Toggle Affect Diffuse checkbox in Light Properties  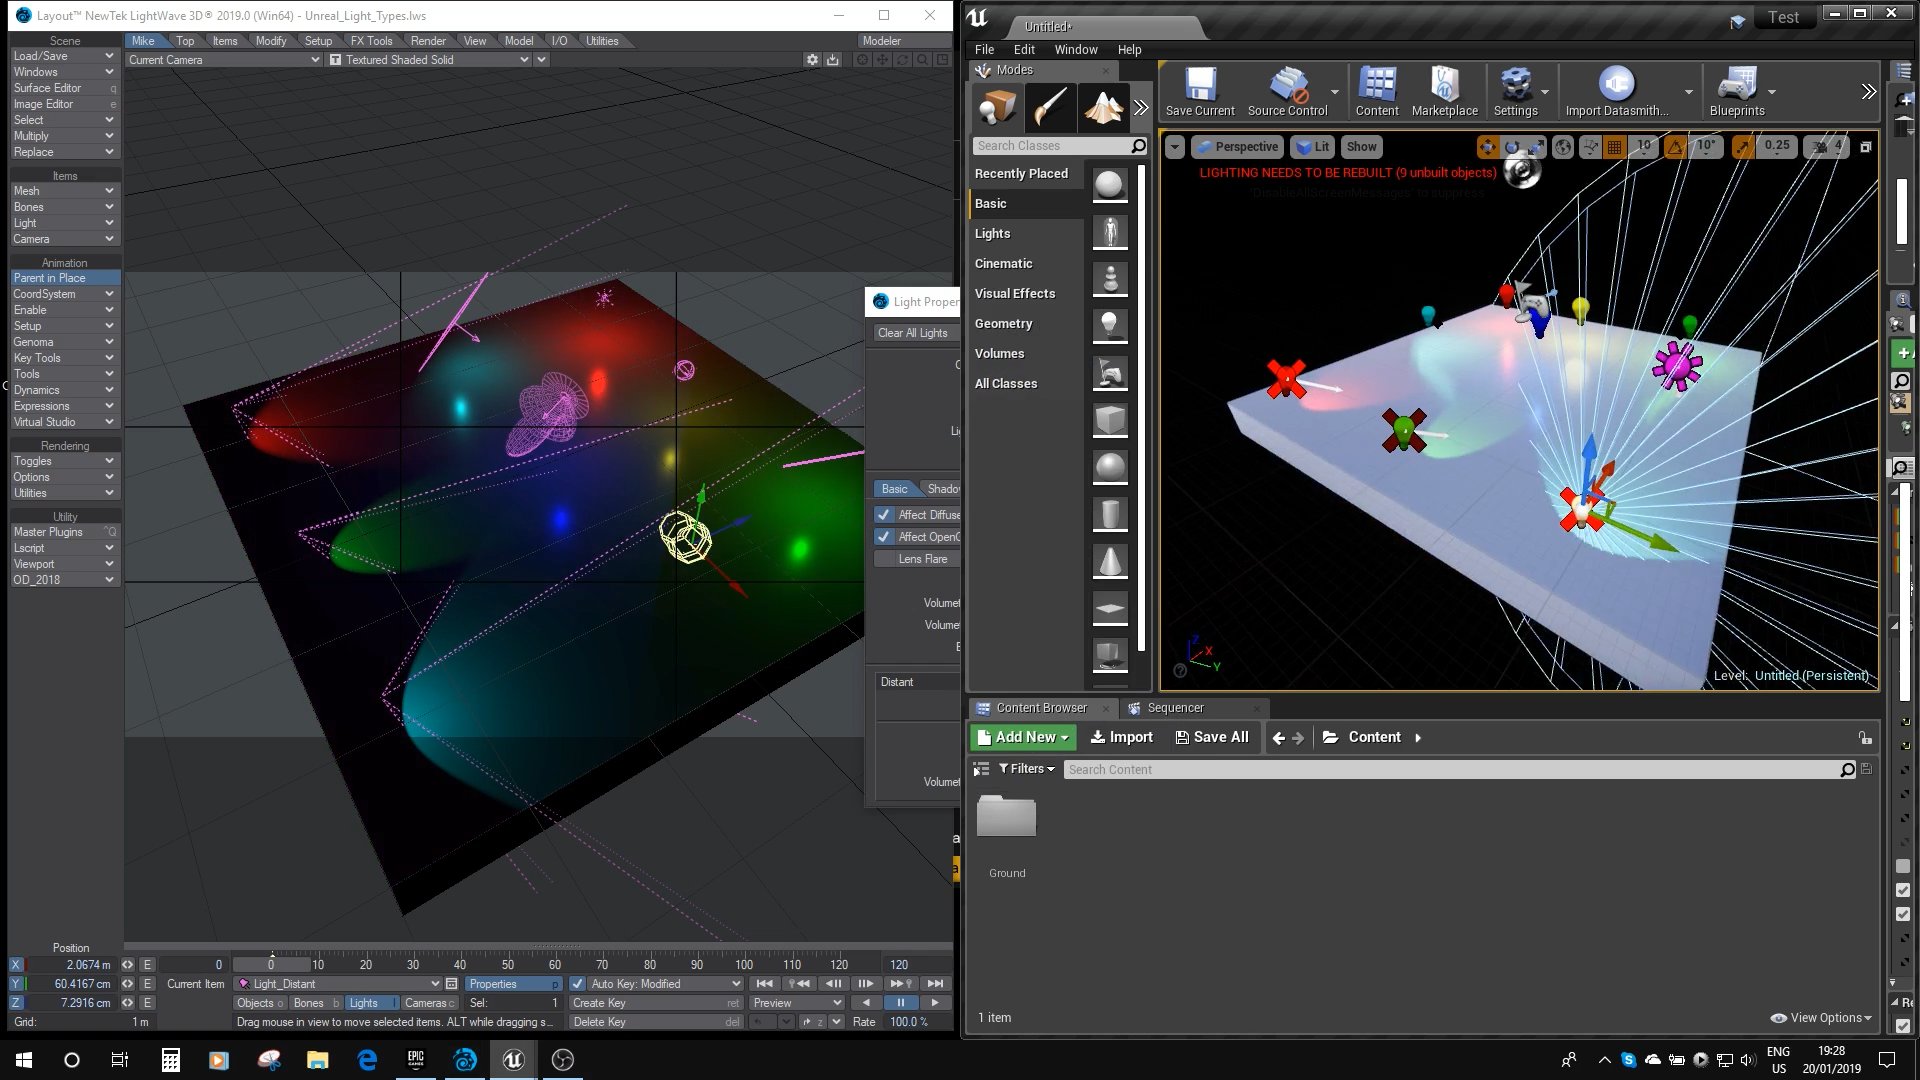click(884, 514)
